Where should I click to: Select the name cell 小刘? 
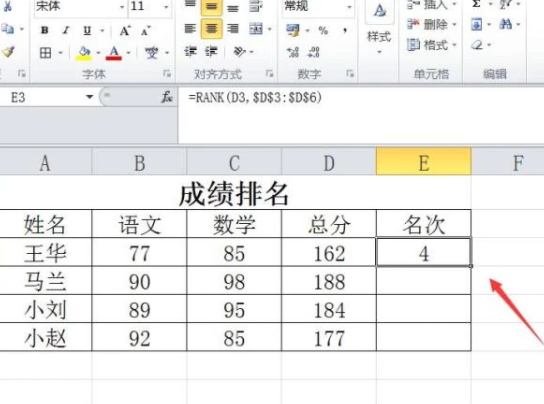click(x=45, y=309)
